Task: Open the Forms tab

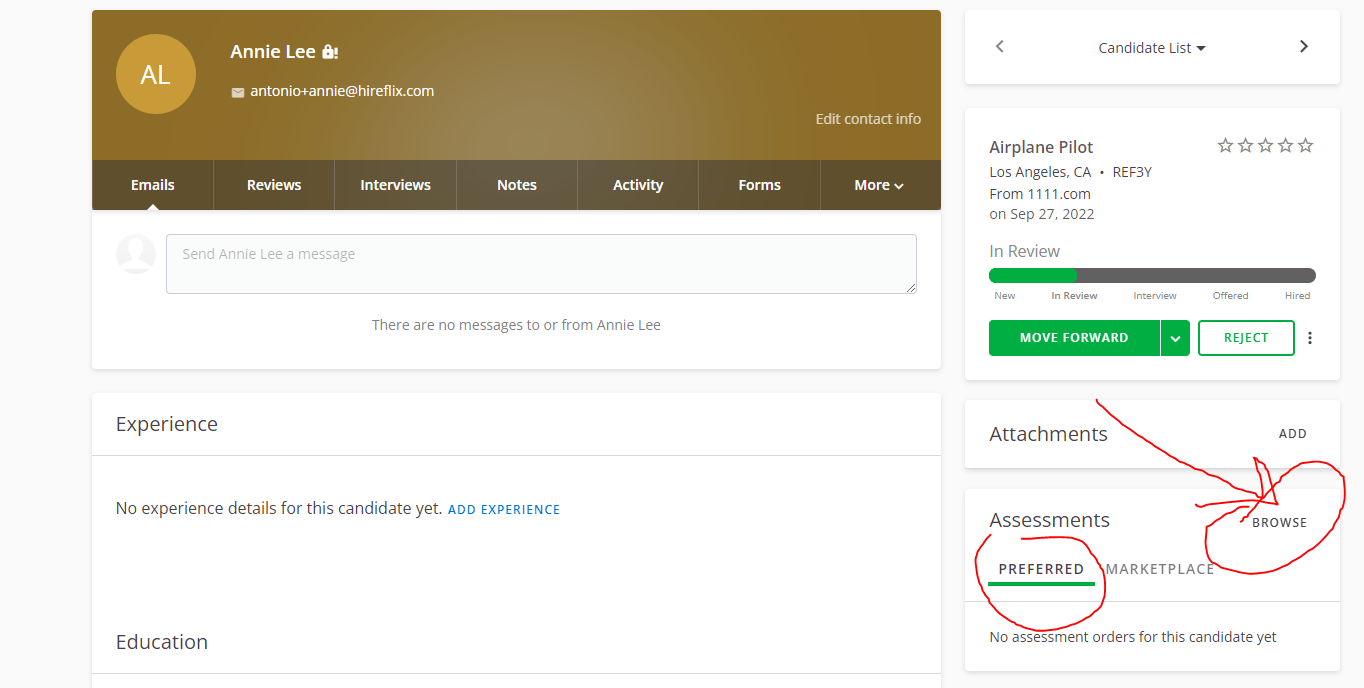Action: click(x=759, y=185)
